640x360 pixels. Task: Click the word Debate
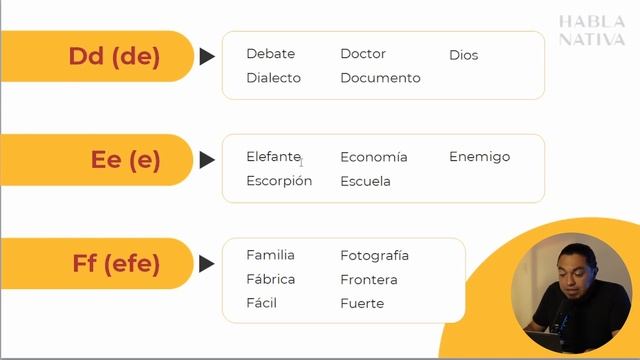pyautogui.click(x=271, y=53)
